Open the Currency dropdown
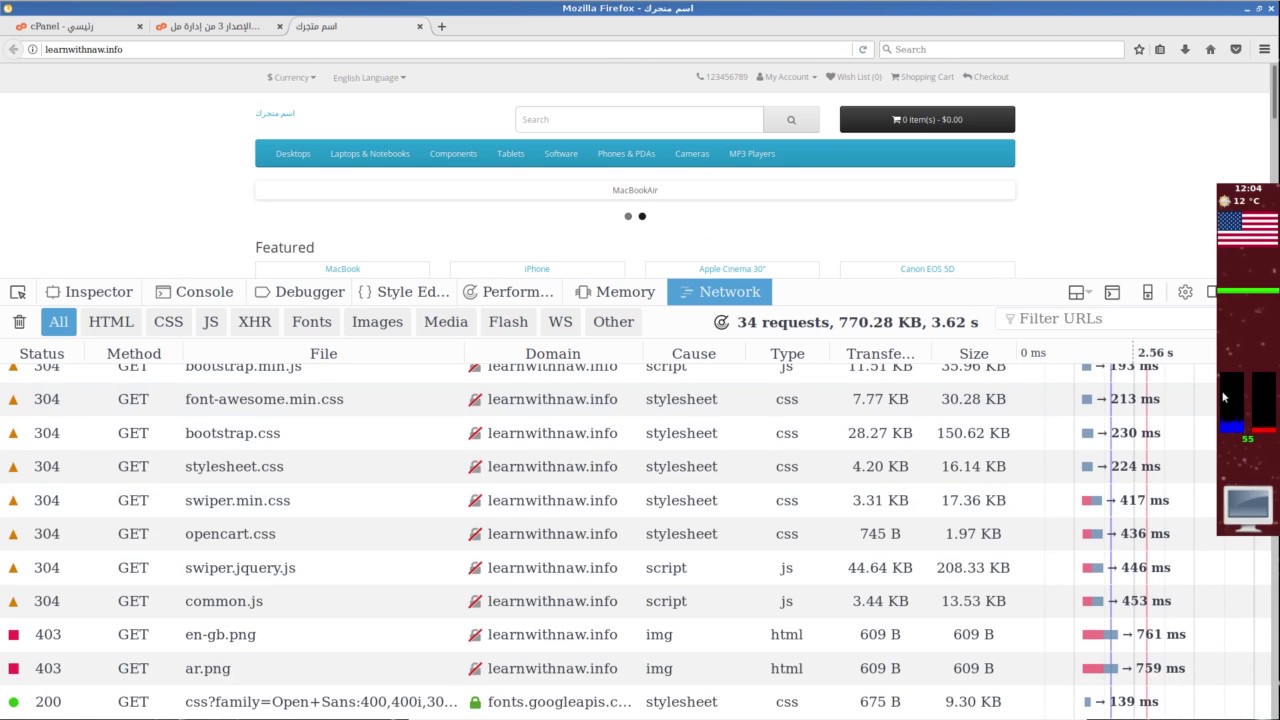Screen dimensions: 1280x720 point(291,77)
